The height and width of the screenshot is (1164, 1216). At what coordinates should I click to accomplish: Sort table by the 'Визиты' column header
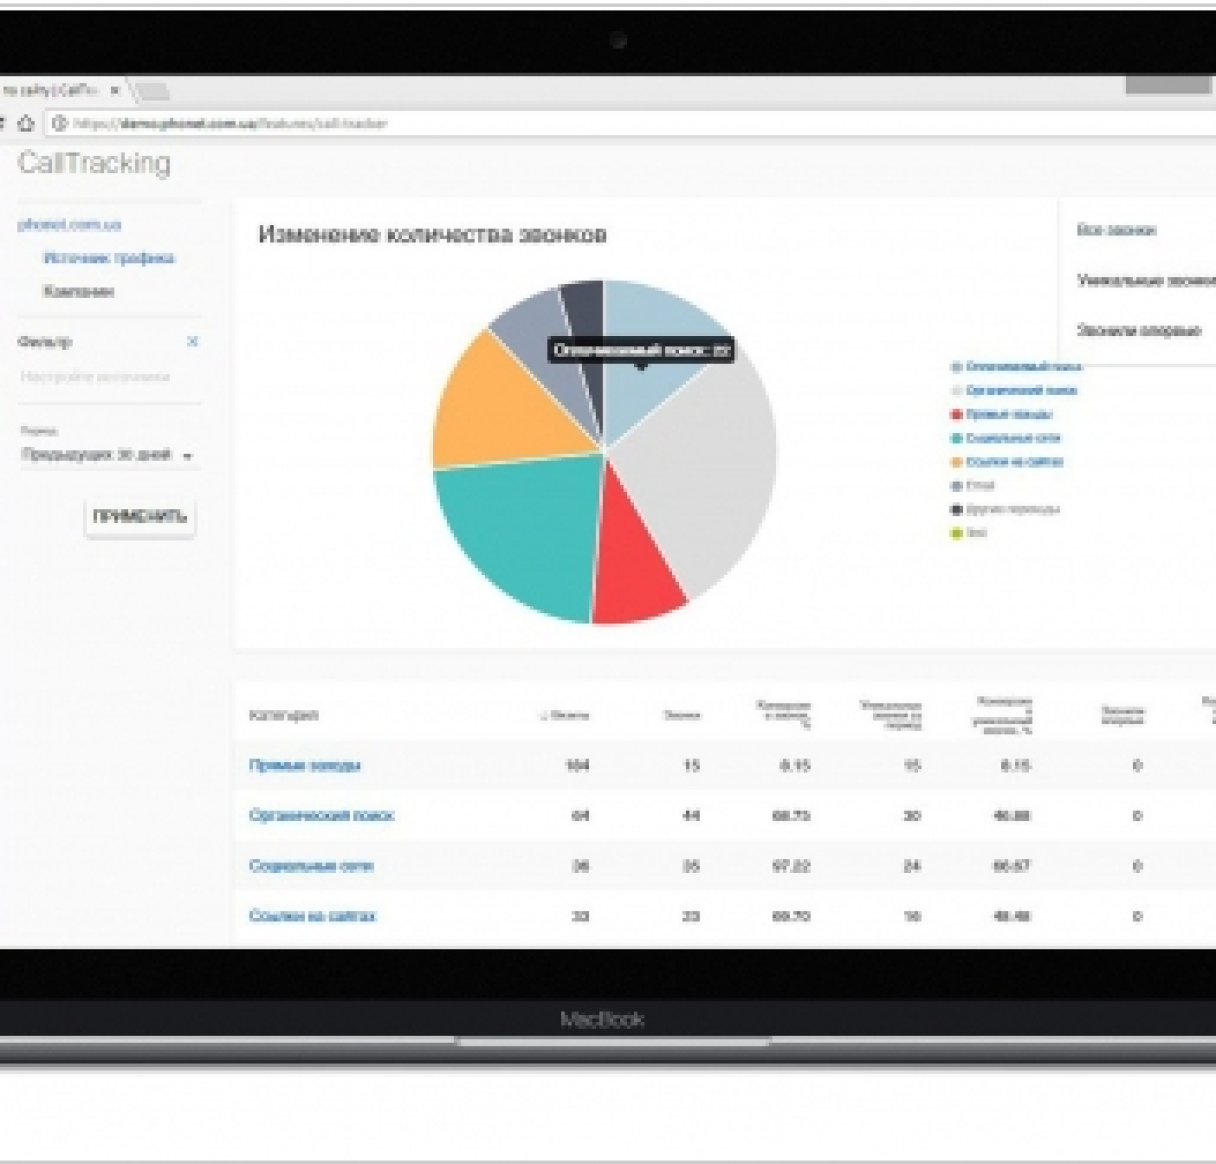pos(566,715)
